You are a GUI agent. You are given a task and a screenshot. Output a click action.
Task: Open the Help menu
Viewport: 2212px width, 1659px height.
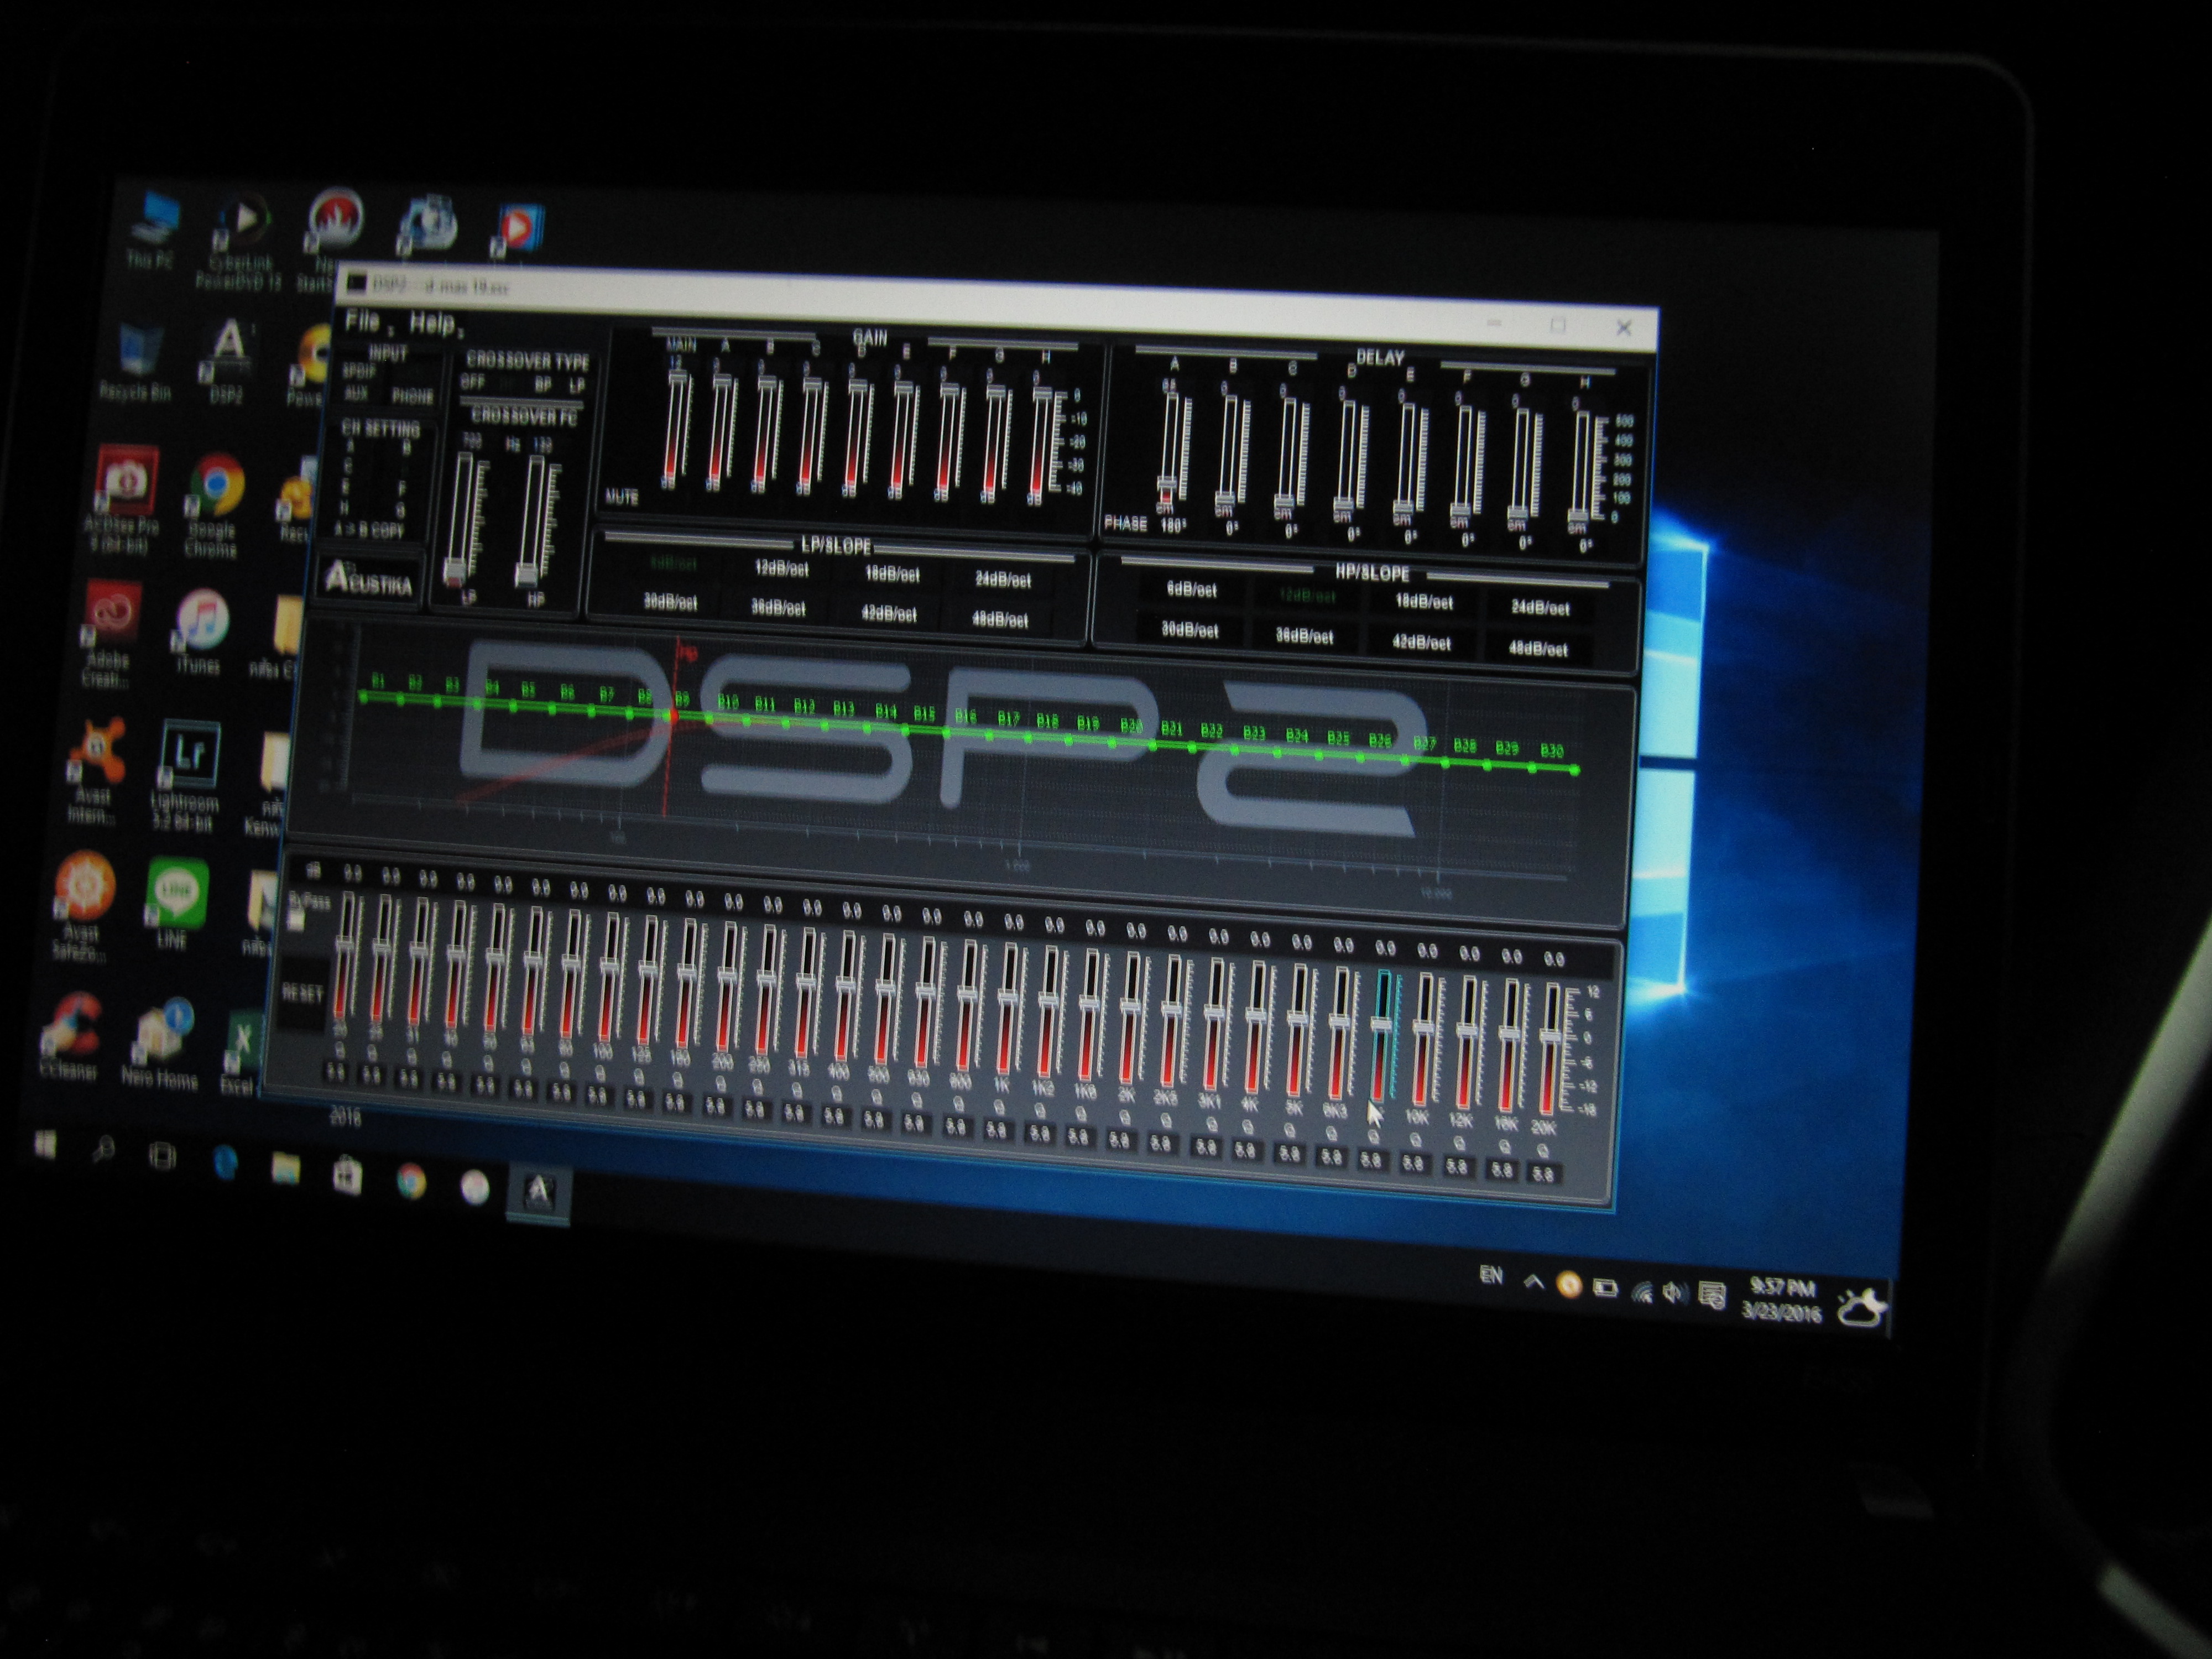pos(432,324)
